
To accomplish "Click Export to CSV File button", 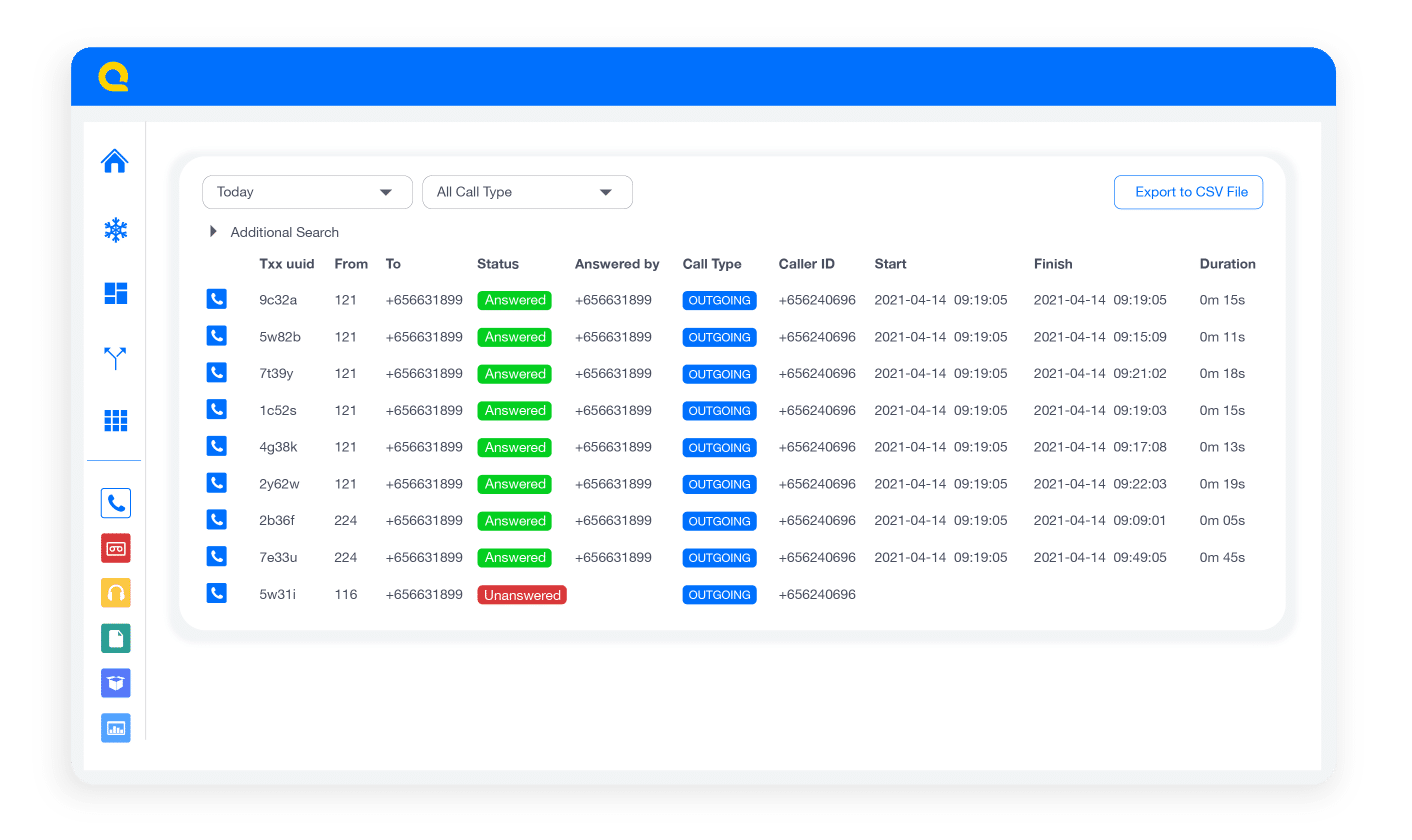I will tap(1188, 192).
